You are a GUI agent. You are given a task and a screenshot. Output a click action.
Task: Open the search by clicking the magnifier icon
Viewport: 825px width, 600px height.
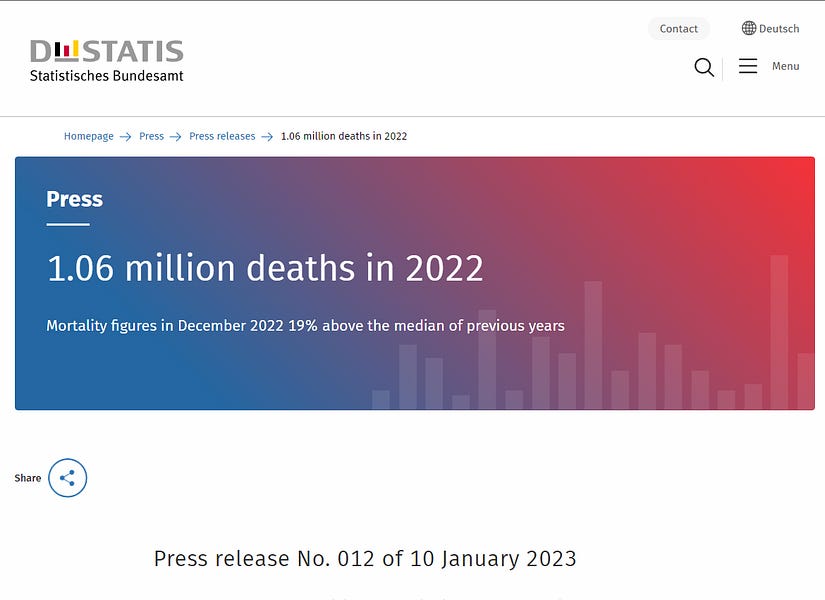coord(704,67)
